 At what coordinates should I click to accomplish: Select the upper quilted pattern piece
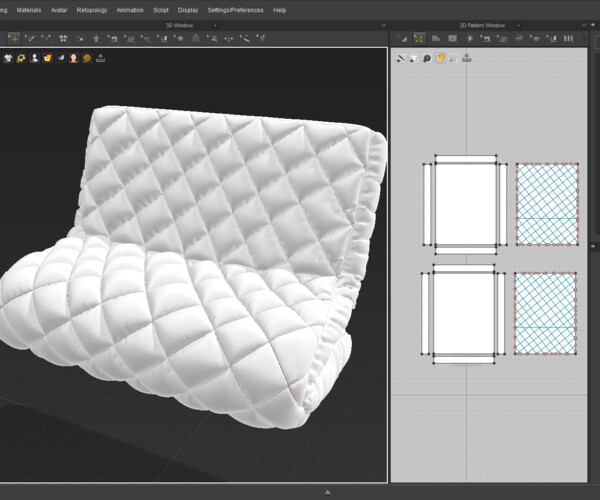point(546,204)
